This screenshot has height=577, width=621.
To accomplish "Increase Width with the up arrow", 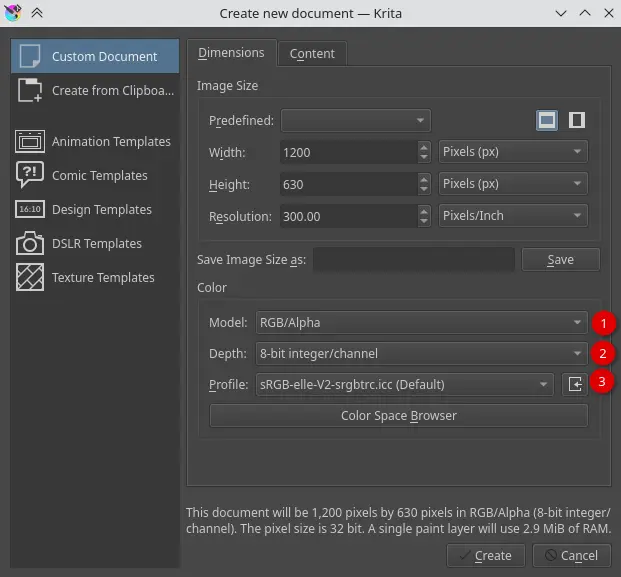I will 424,147.
